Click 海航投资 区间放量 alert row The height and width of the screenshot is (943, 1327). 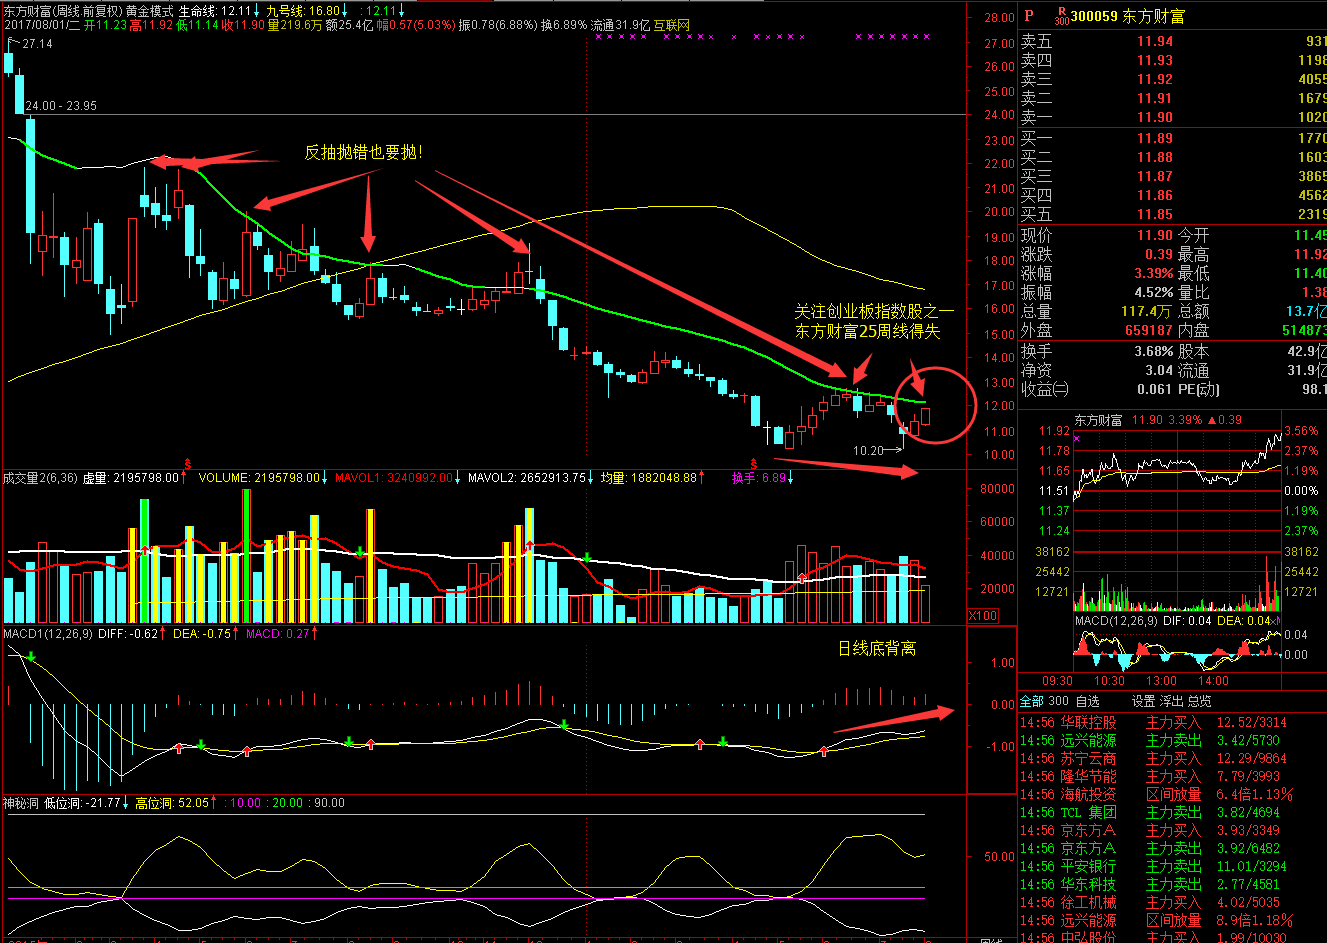click(x=1173, y=794)
